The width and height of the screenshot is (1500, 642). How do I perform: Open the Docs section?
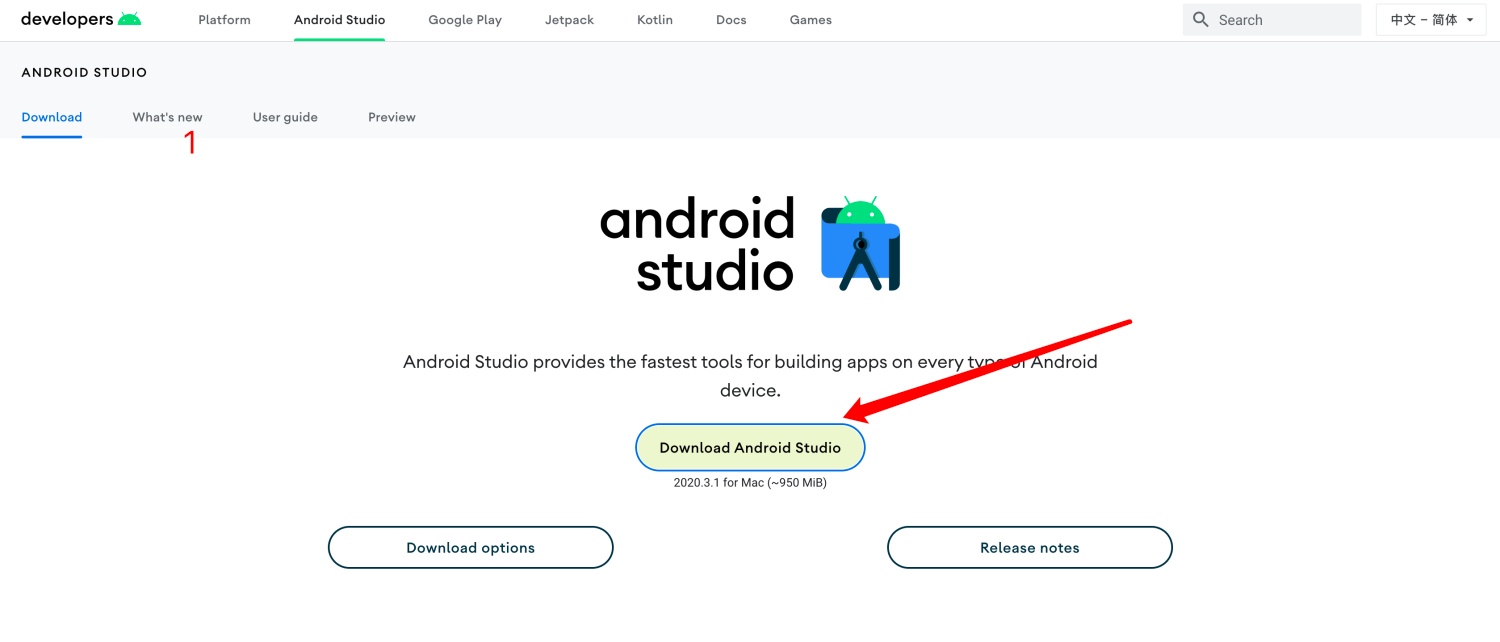pyautogui.click(x=731, y=20)
